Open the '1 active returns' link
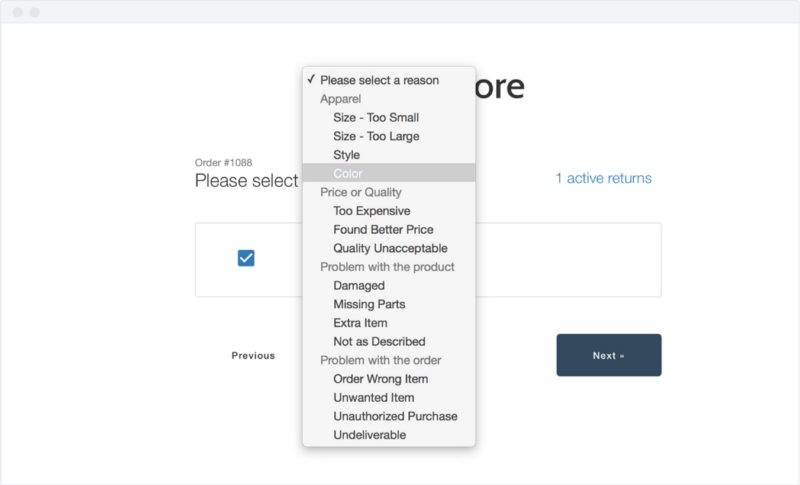 pos(603,178)
